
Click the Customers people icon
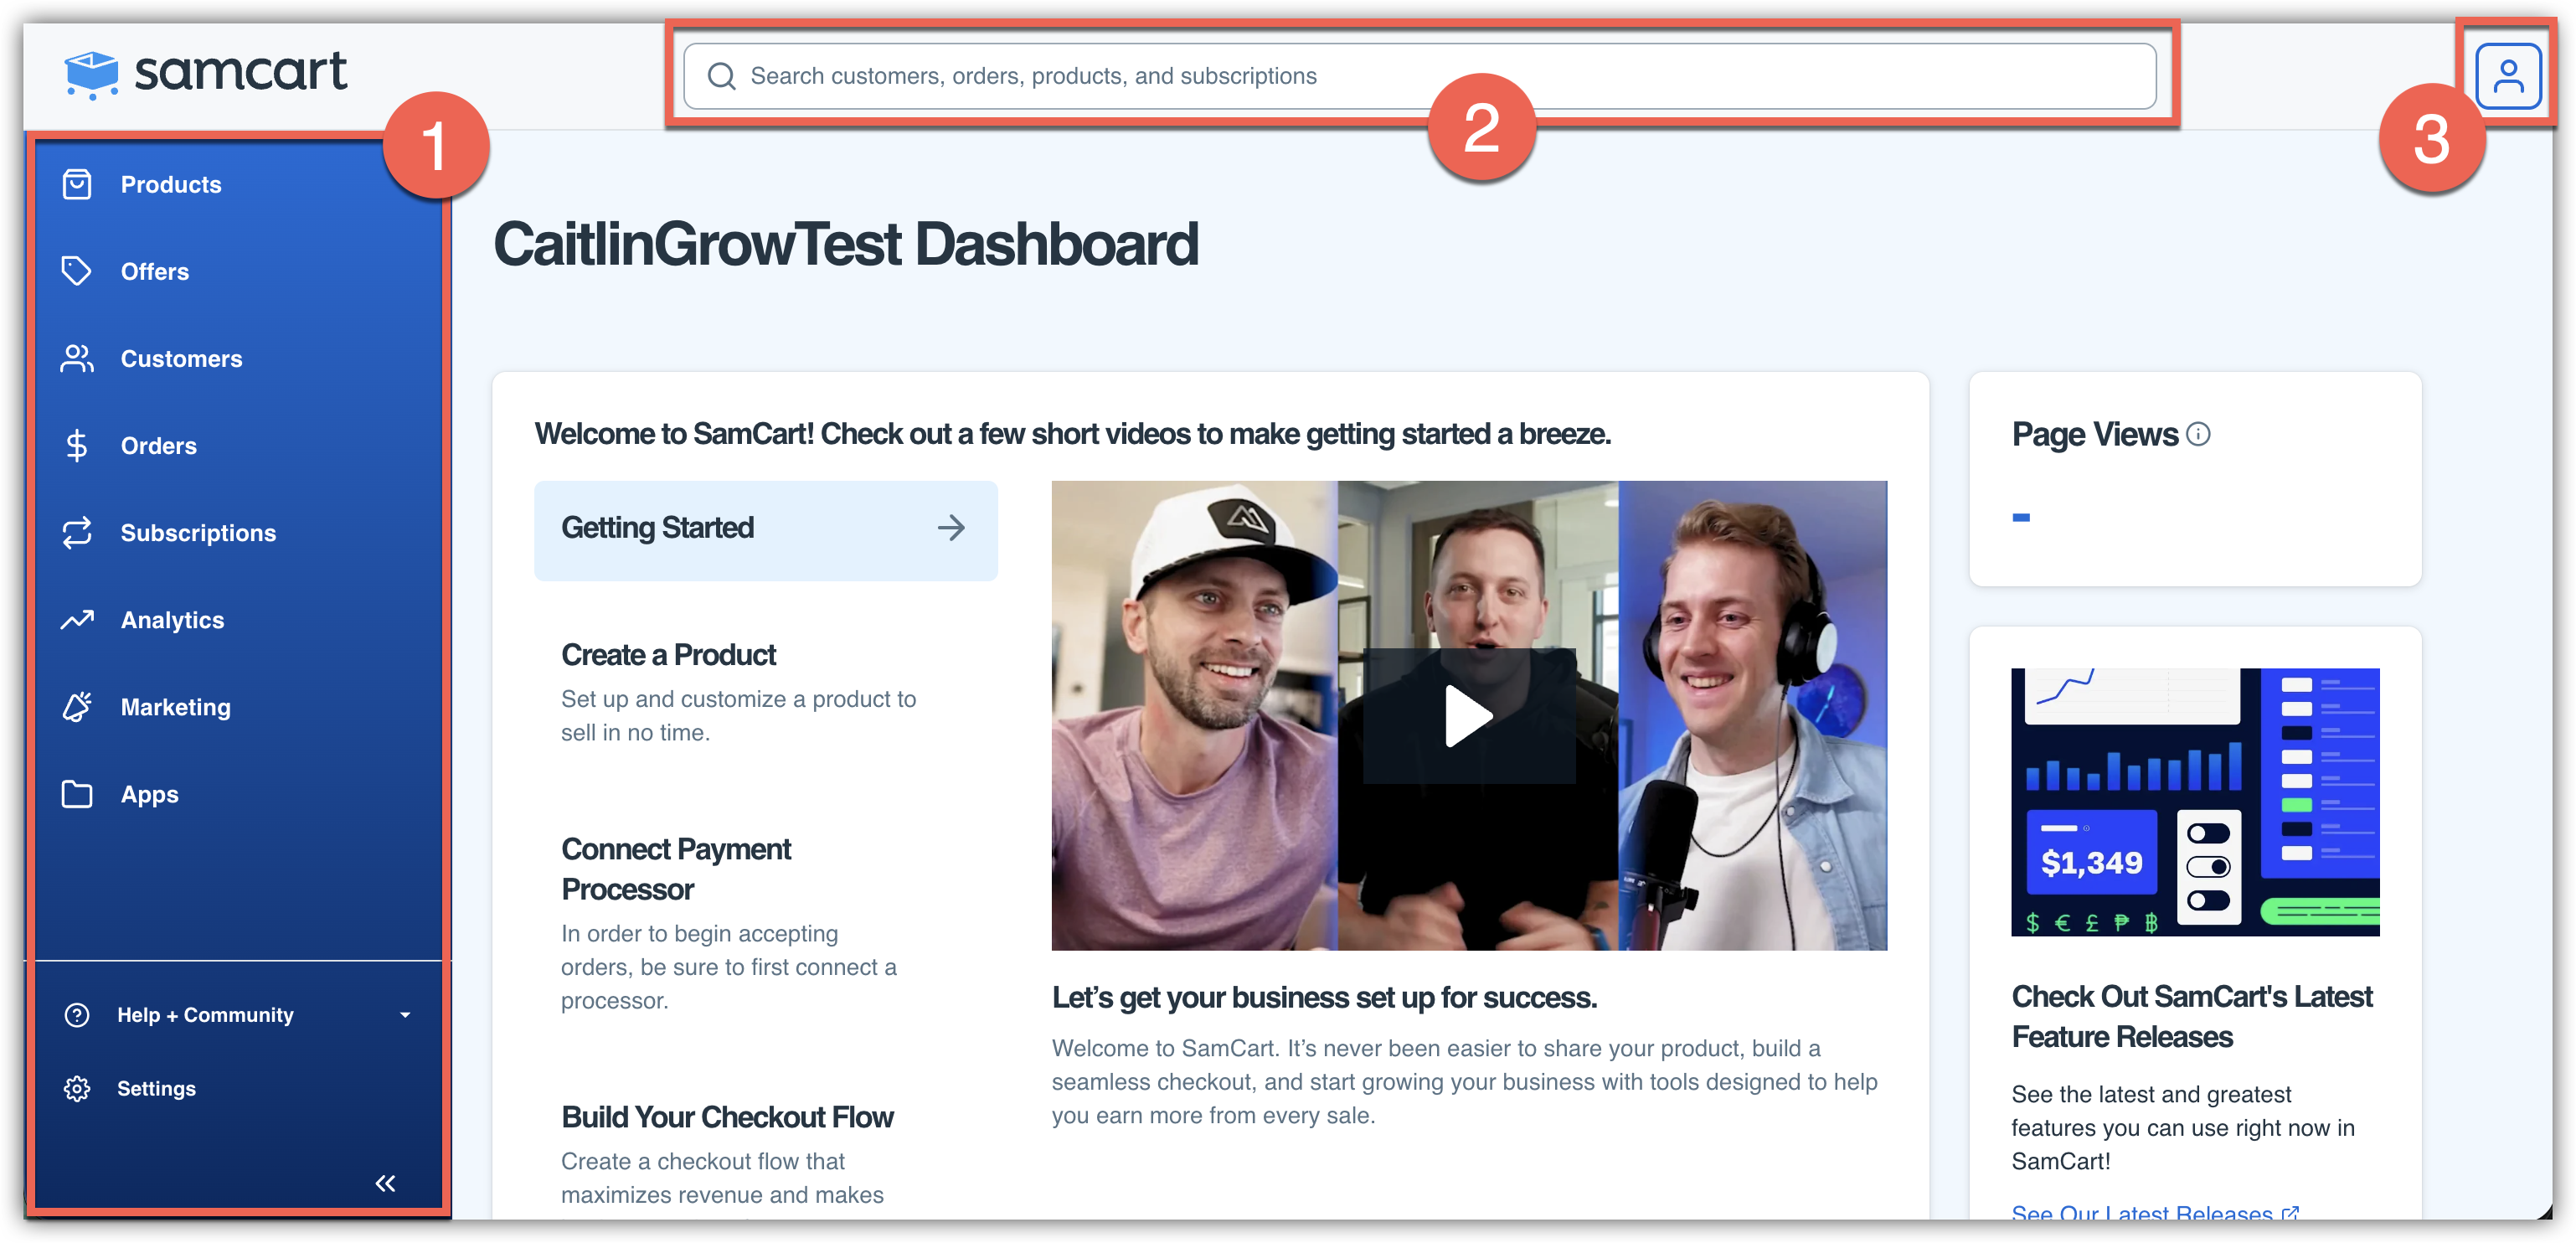(x=77, y=359)
